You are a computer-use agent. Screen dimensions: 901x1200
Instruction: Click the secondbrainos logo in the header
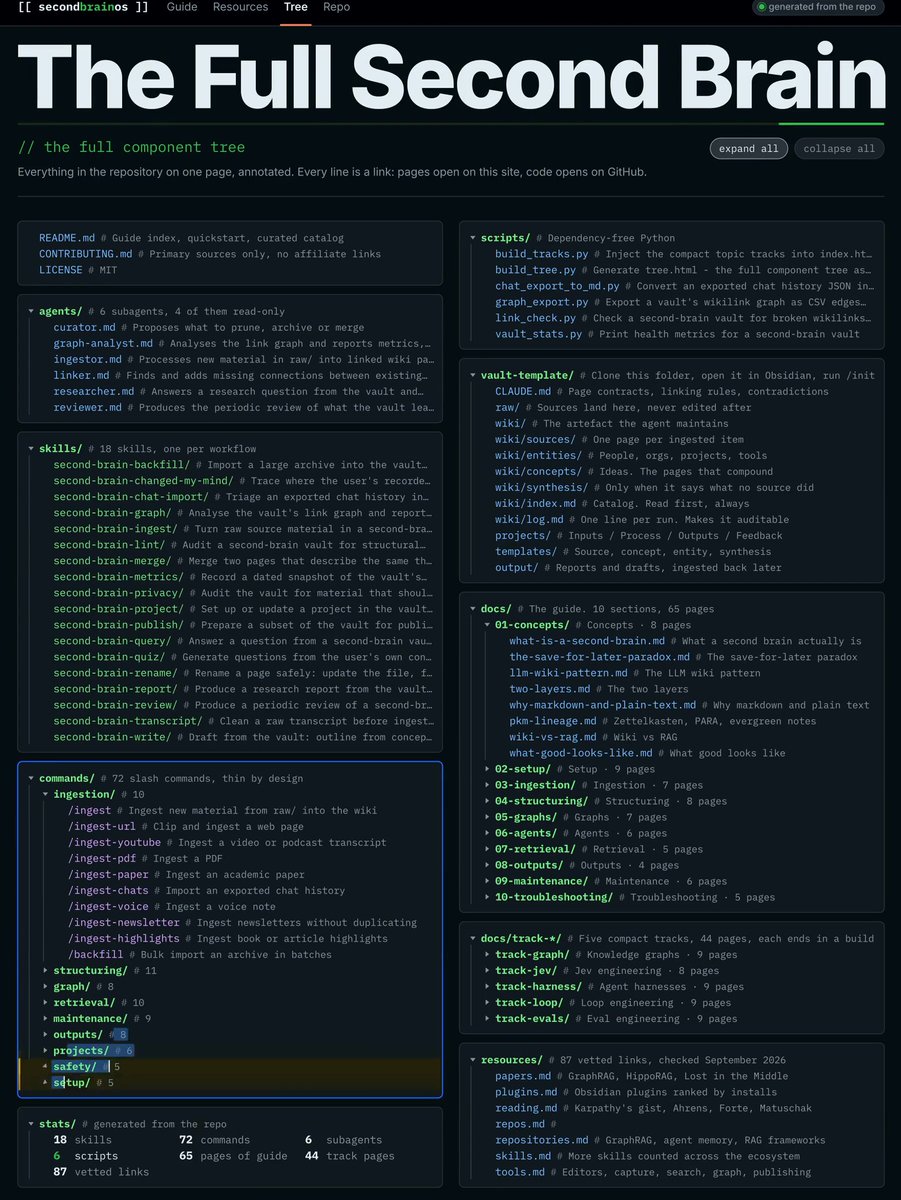tap(84, 7)
